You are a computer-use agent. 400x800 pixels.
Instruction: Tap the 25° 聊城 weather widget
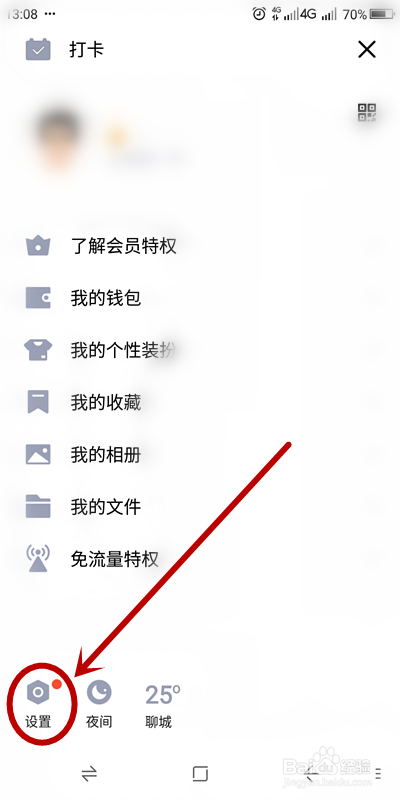tap(162, 705)
